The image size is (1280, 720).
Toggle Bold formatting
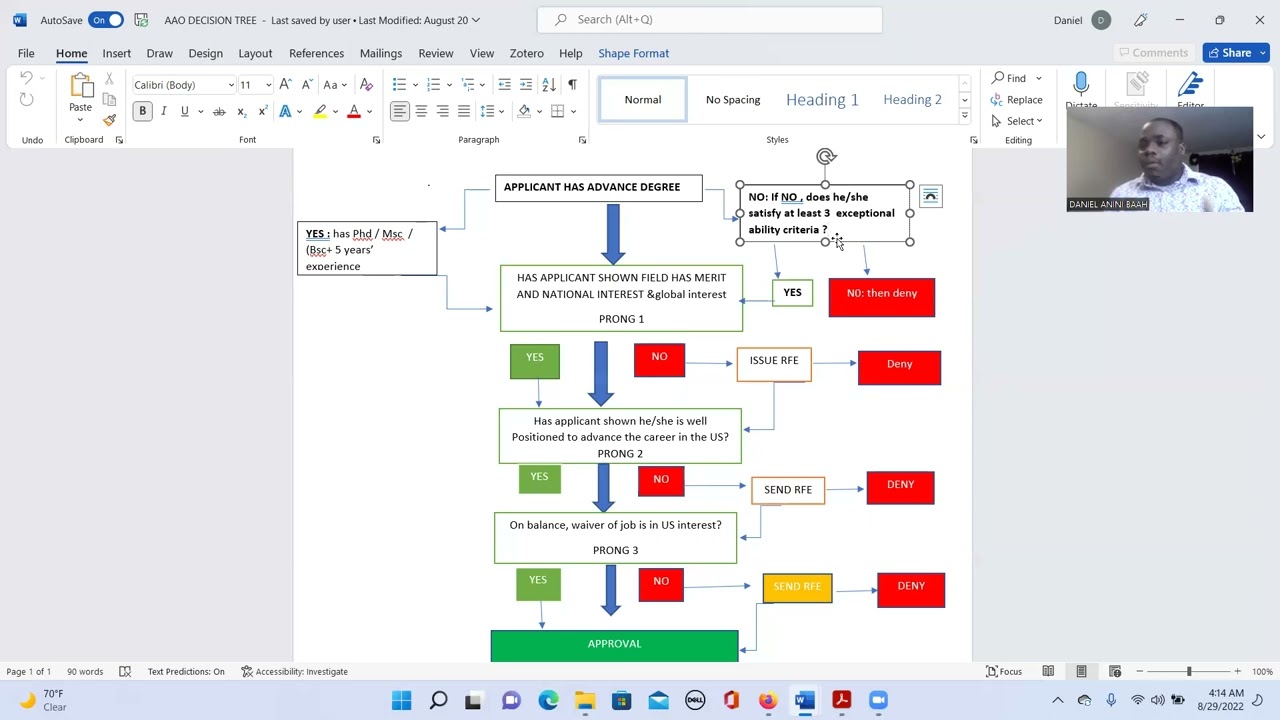(142, 111)
